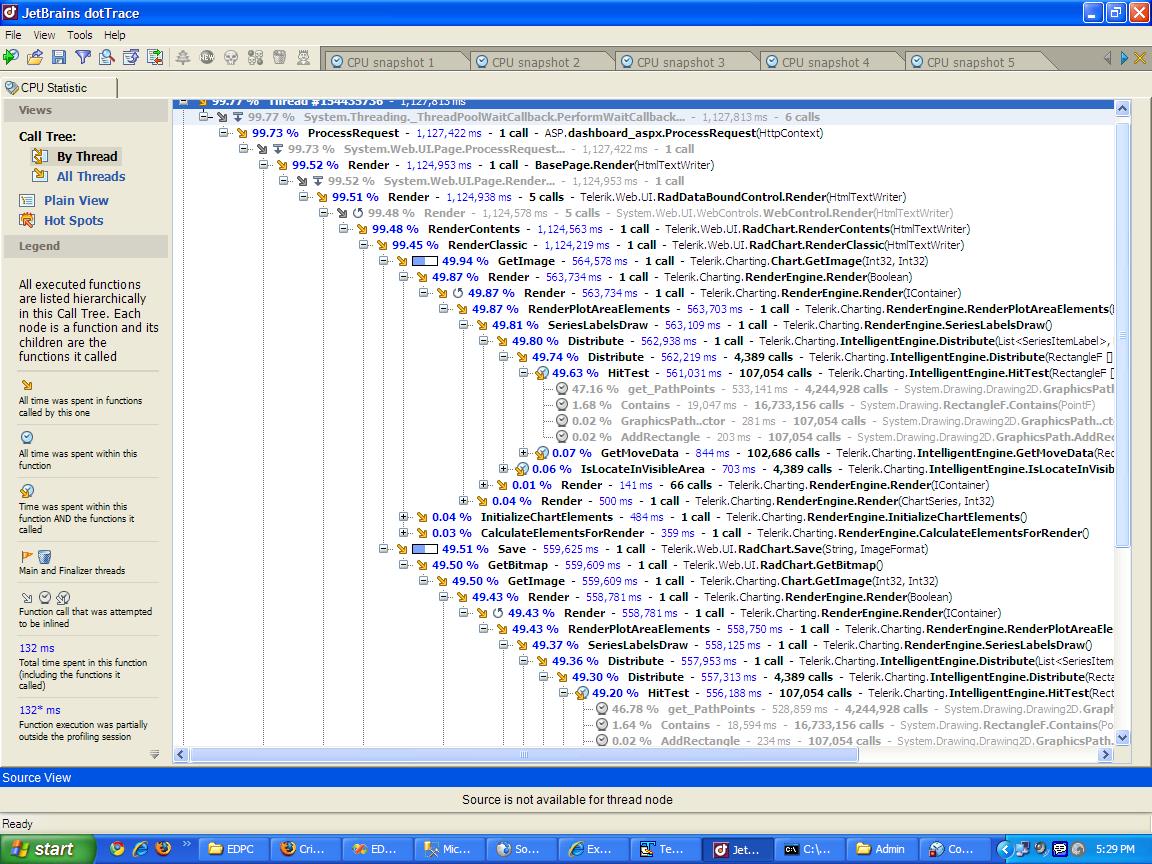Select the HitTest 561,031 ms row

point(825,373)
